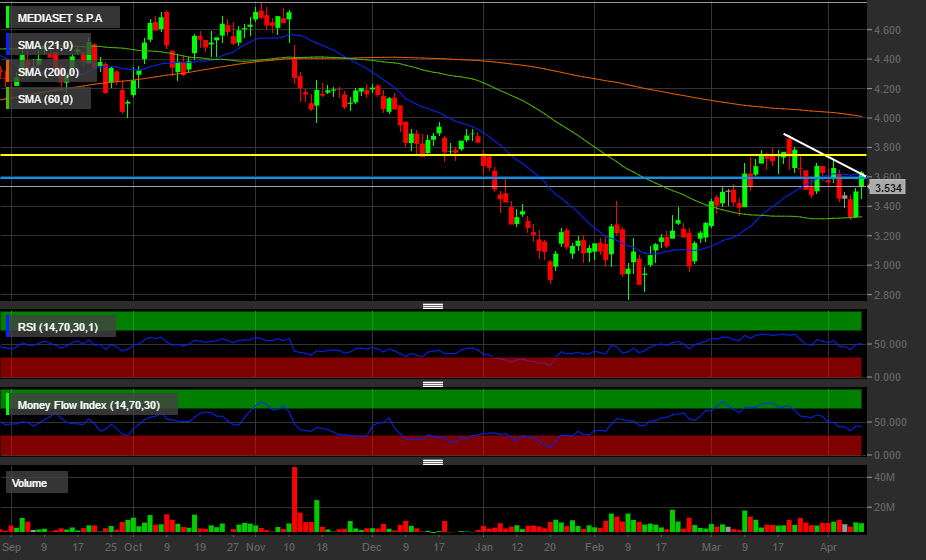Click the Oct date label on the time axis
The image size is (926, 560).
tap(133, 547)
